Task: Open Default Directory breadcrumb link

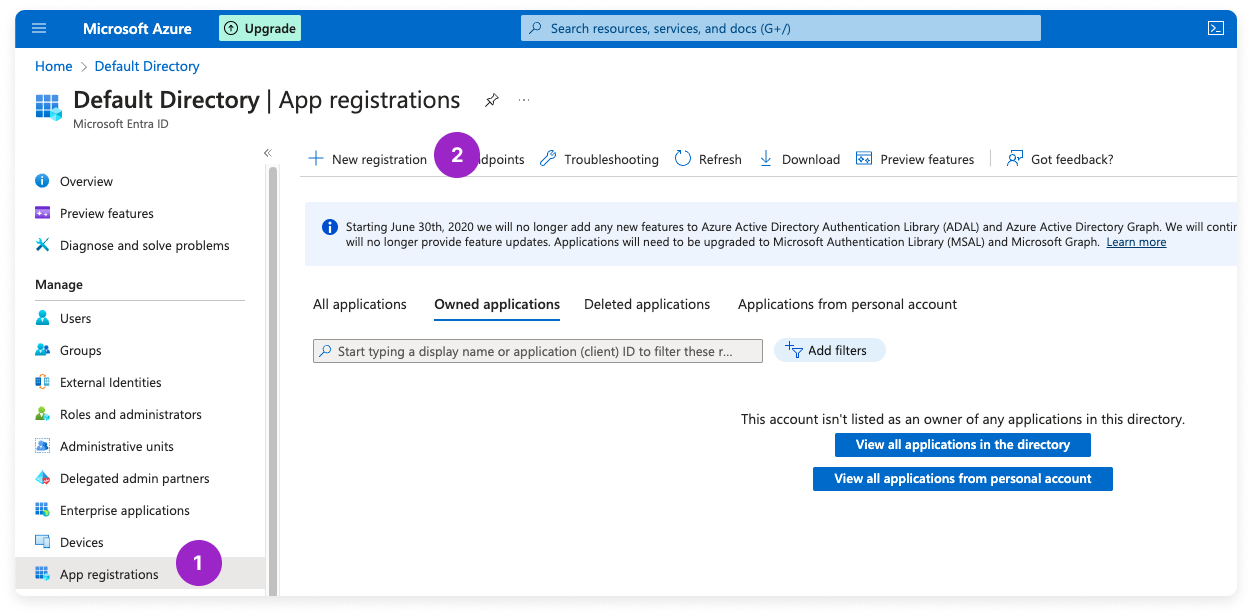Action: pos(147,66)
